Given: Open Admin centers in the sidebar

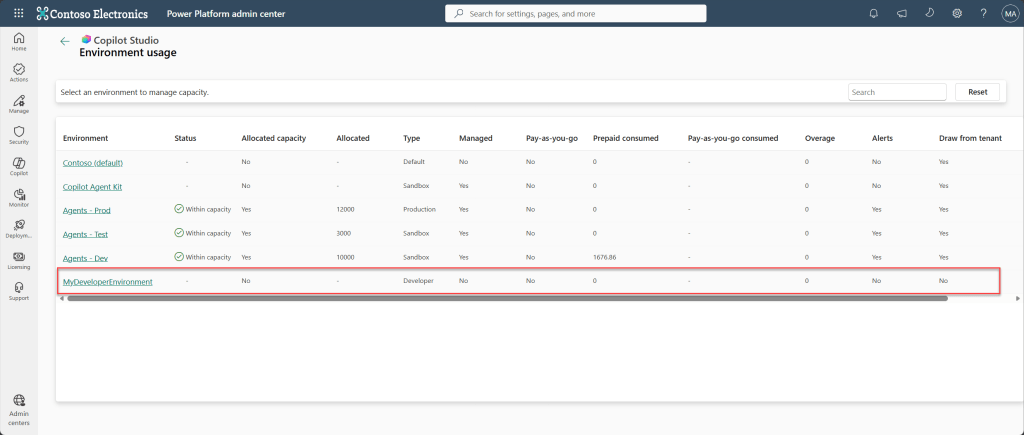Looking at the screenshot, I should coord(19,409).
